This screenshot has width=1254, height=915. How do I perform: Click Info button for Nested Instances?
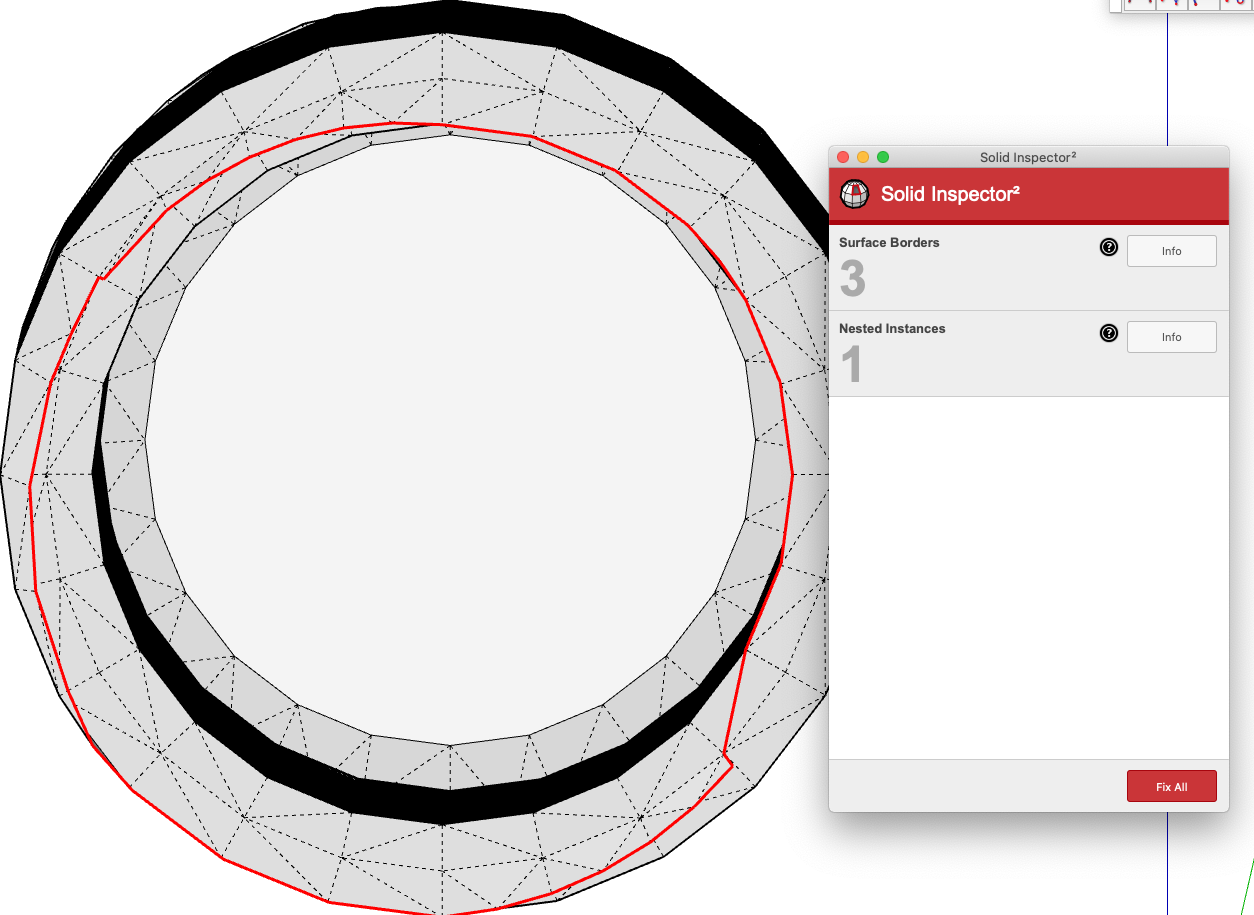tap(1171, 337)
